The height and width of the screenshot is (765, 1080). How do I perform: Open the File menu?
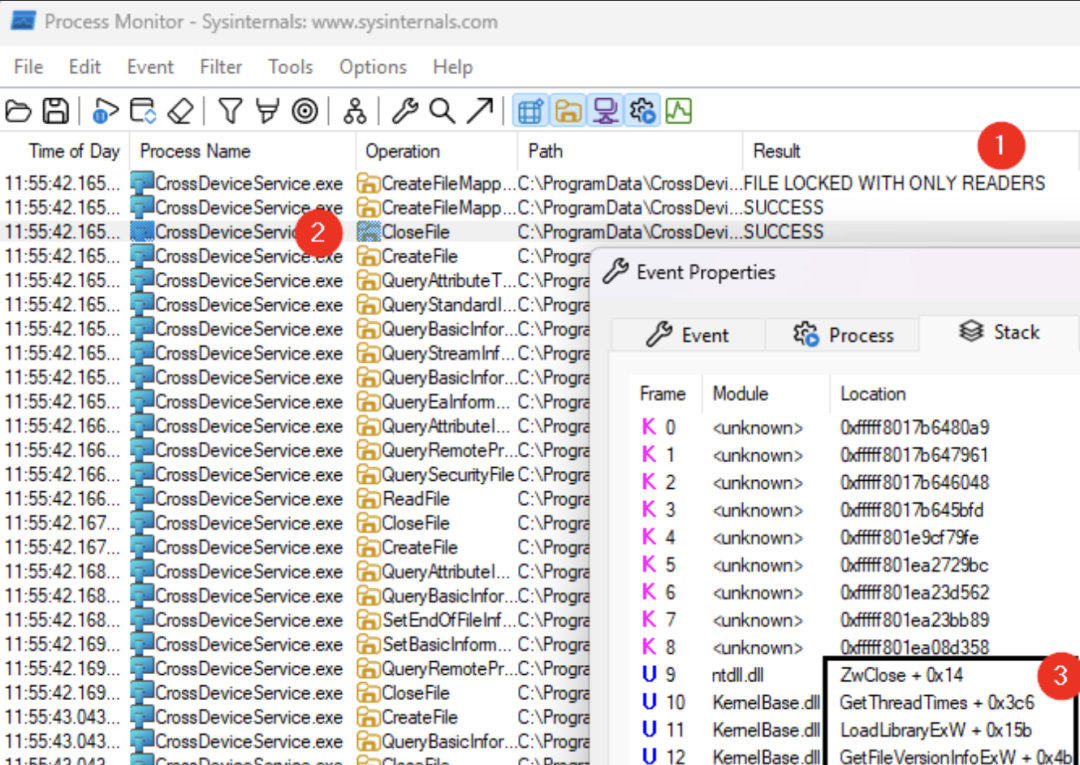[x=28, y=67]
